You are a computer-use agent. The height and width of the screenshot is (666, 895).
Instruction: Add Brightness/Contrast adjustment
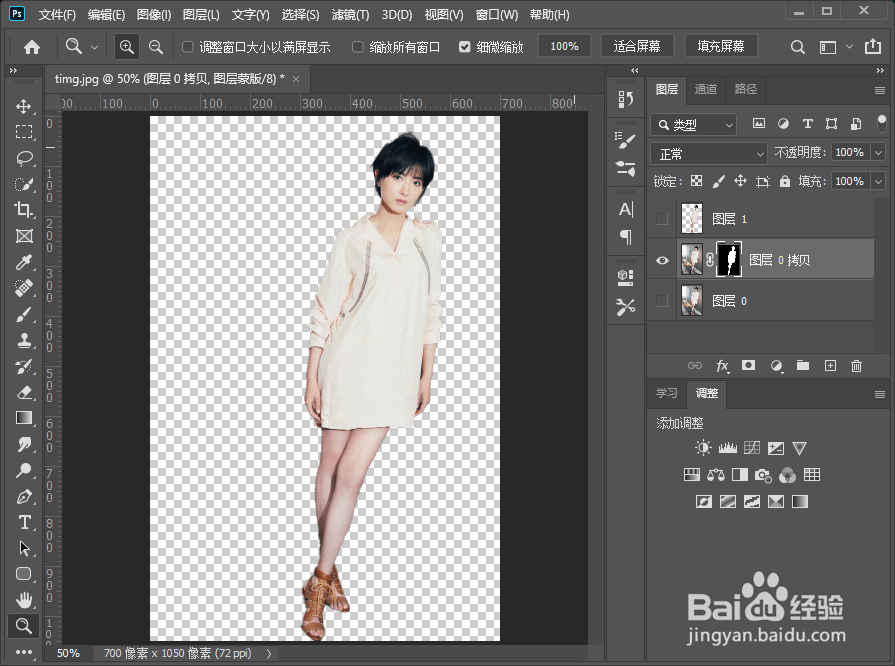[703, 448]
